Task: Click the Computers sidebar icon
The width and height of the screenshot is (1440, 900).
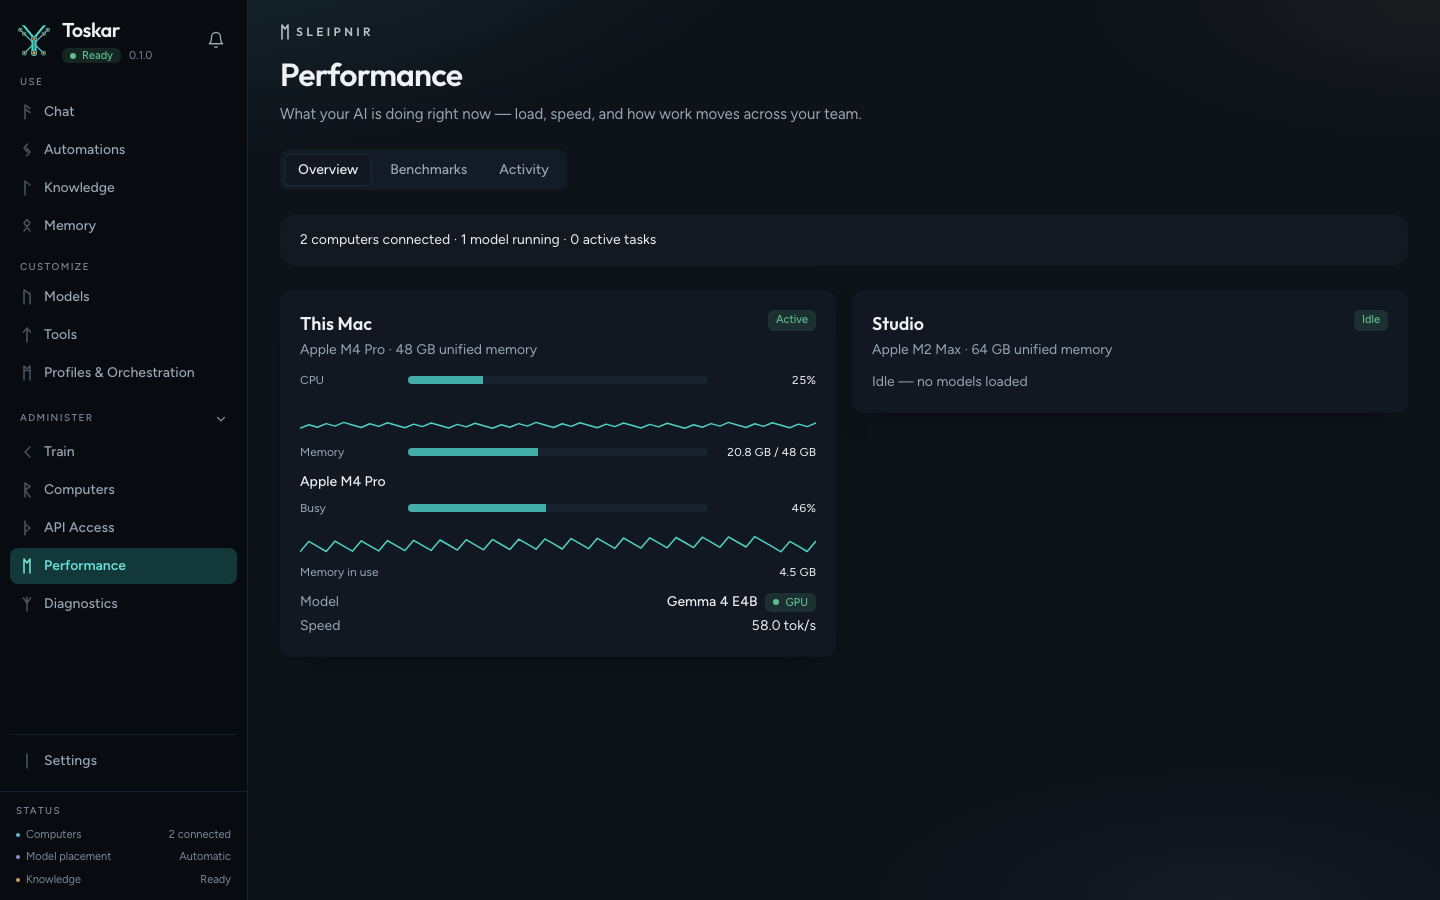Action: (27, 490)
